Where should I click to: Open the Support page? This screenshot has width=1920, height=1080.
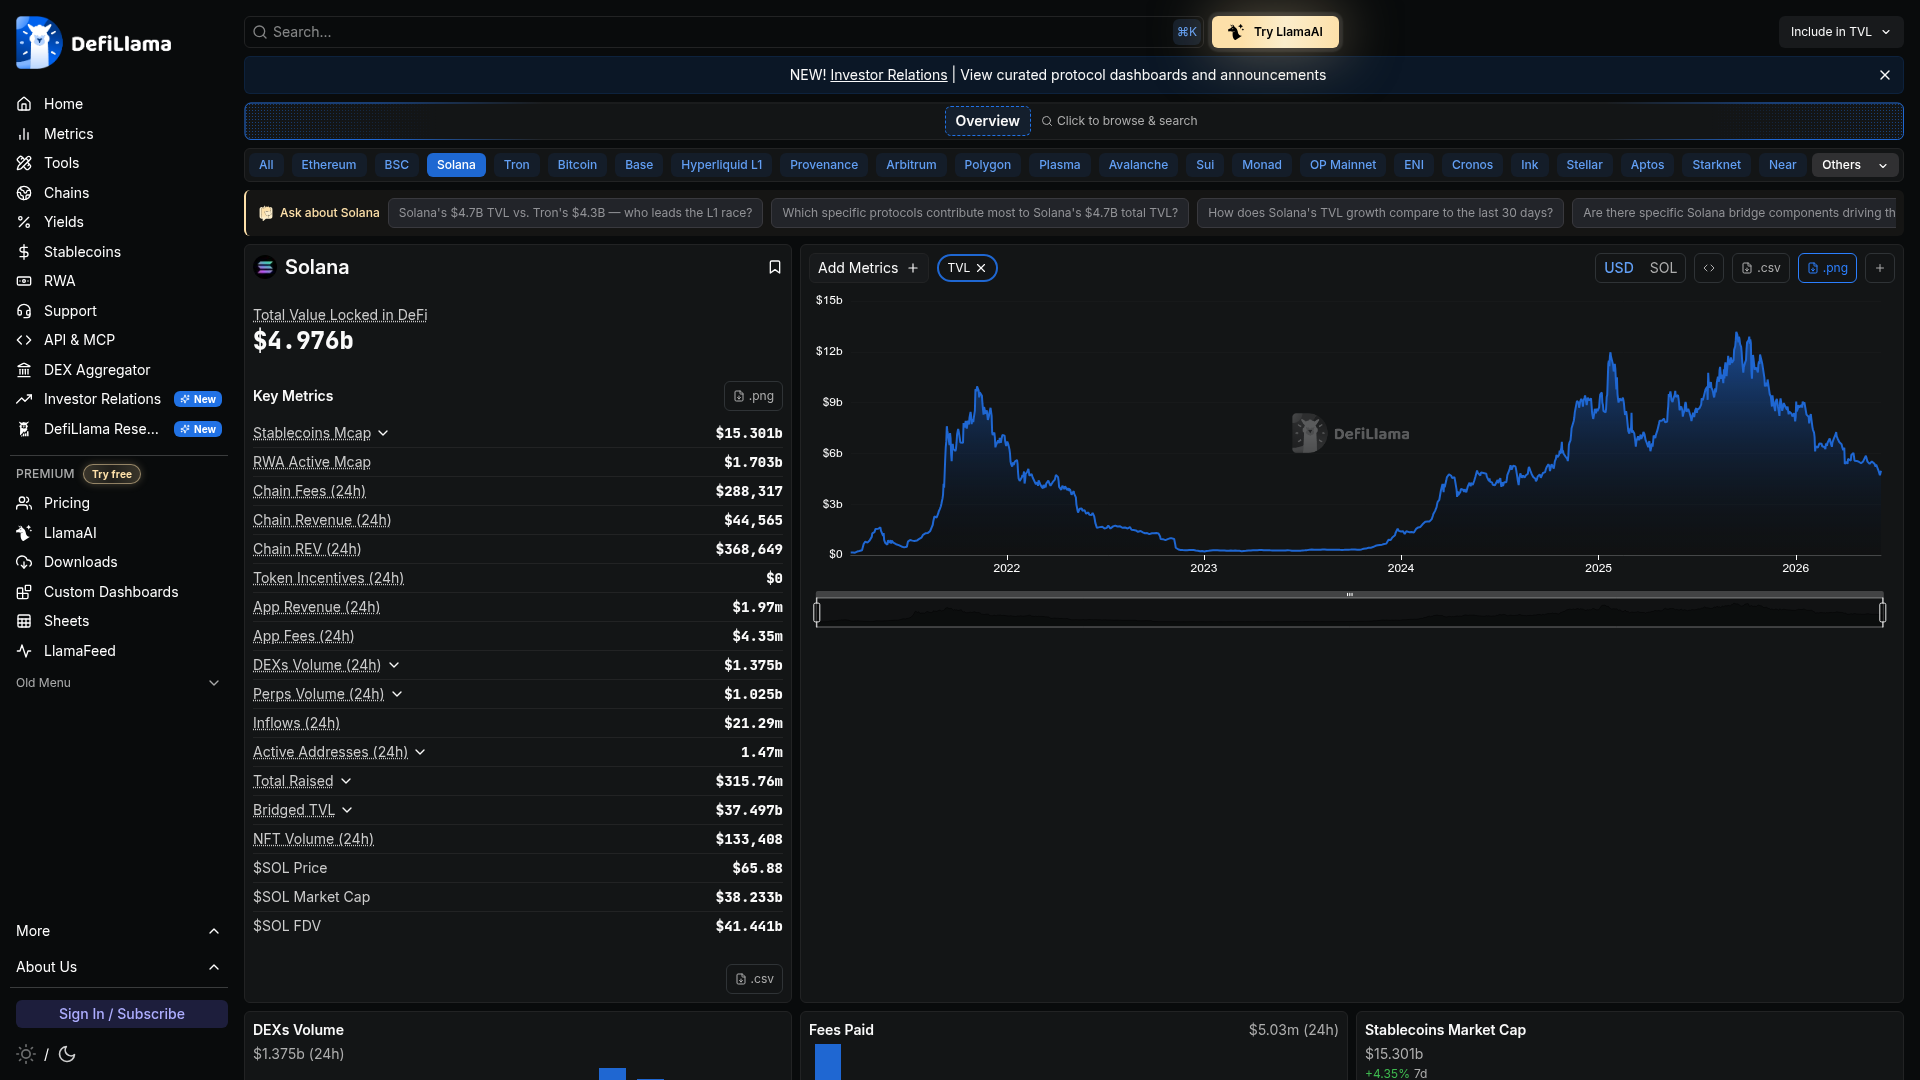(x=70, y=311)
